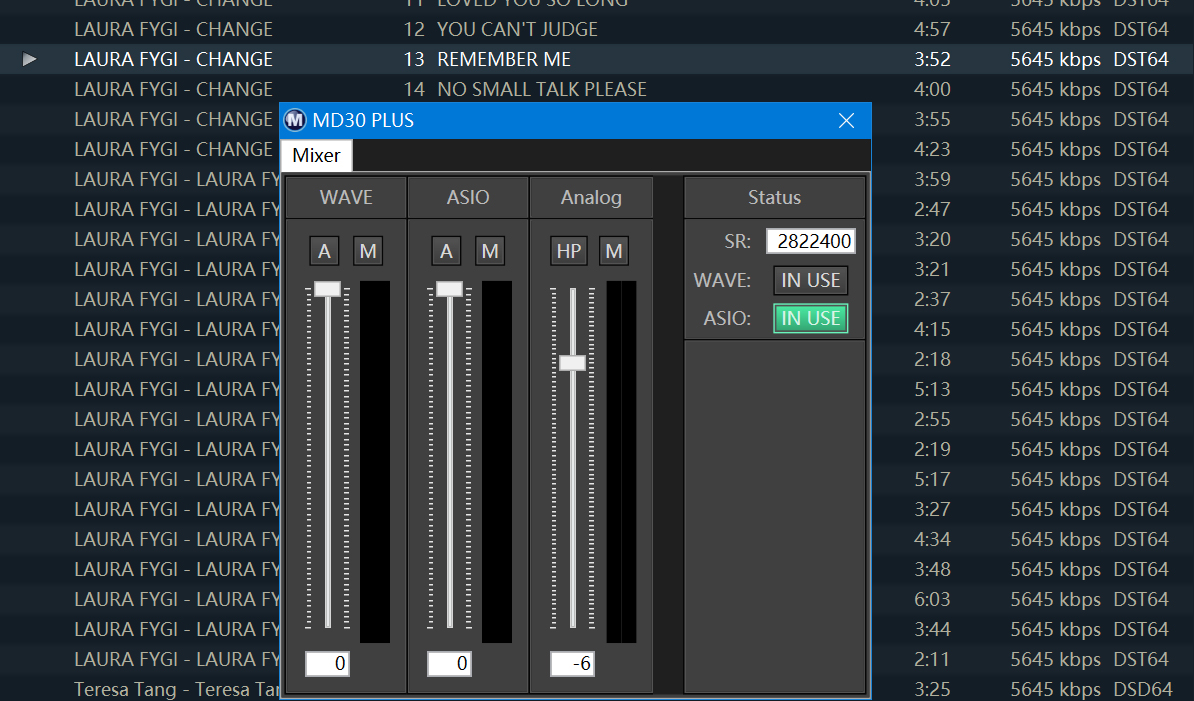The width and height of the screenshot is (1194, 701).
Task: Click the Analog level value showing -6
Action: (572, 663)
